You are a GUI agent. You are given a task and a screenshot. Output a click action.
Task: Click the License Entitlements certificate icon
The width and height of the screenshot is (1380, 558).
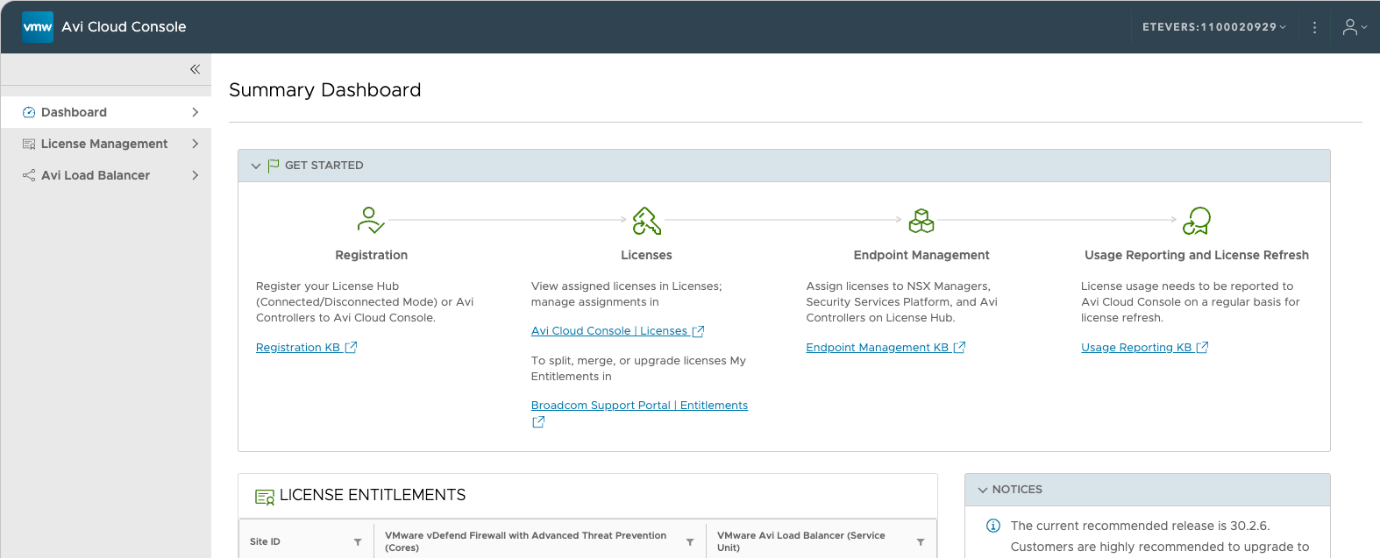coord(264,496)
